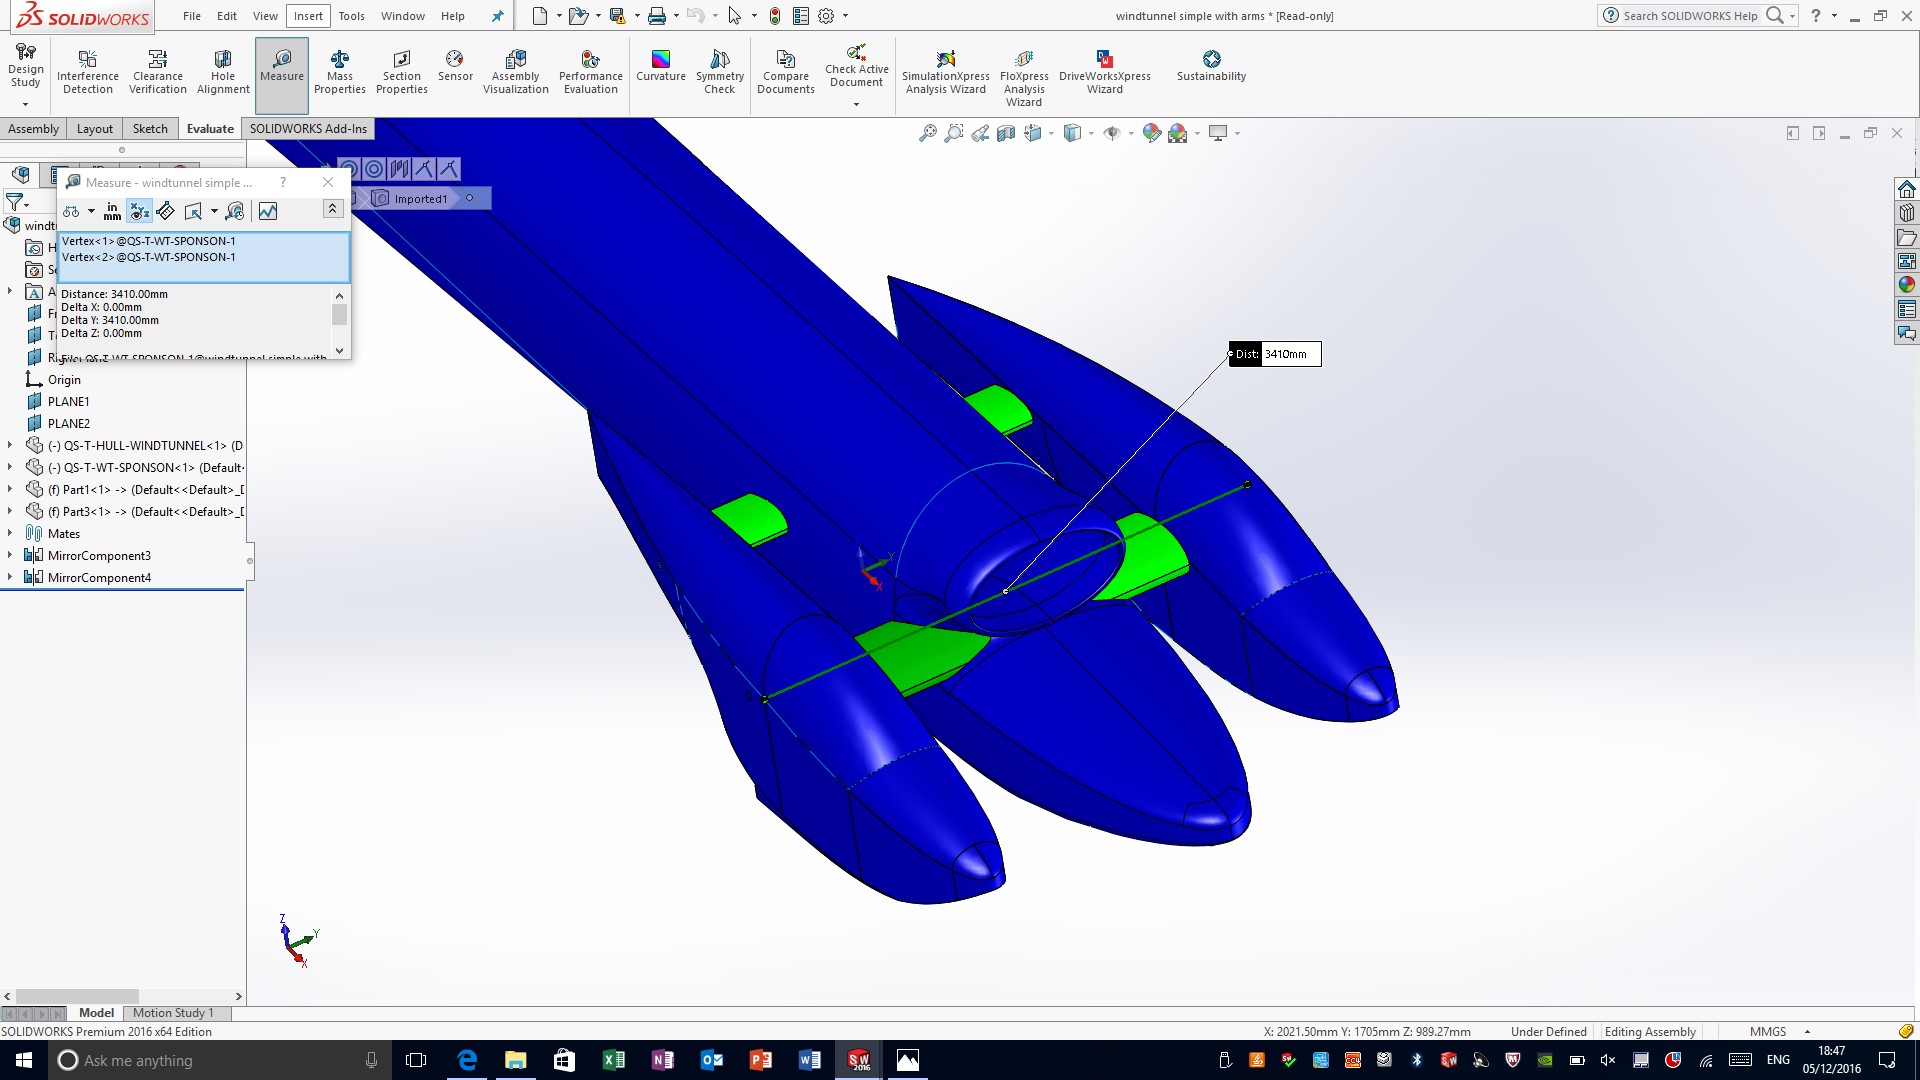The width and height of the screenshot is (1920, 1080).
Task: Expand the MirrorComponent4 node
Action: coord(10,577)
